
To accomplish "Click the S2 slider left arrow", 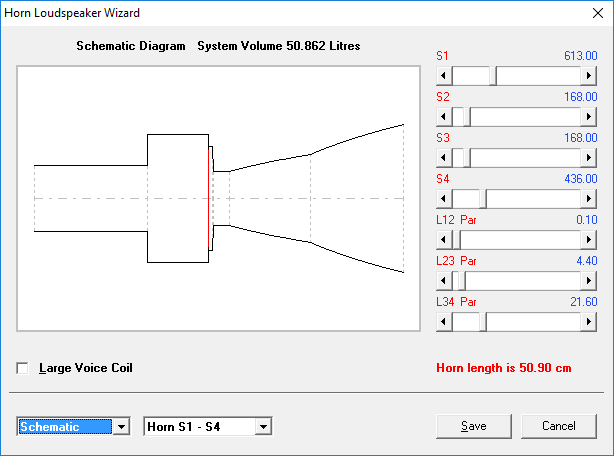I will (x=444, y=117).
